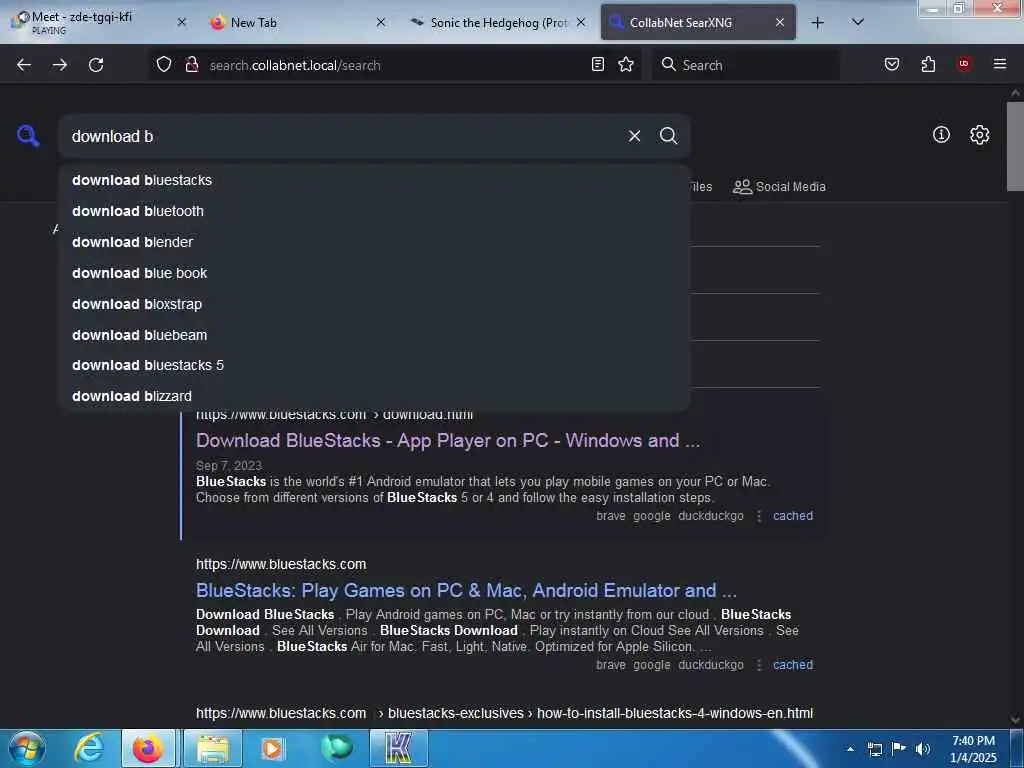Open BlueStacks: Play Games on PC result
Image resolution: width=1024 pixels, height=768 pixels.
pyautogui.click(x=466, y=590)
